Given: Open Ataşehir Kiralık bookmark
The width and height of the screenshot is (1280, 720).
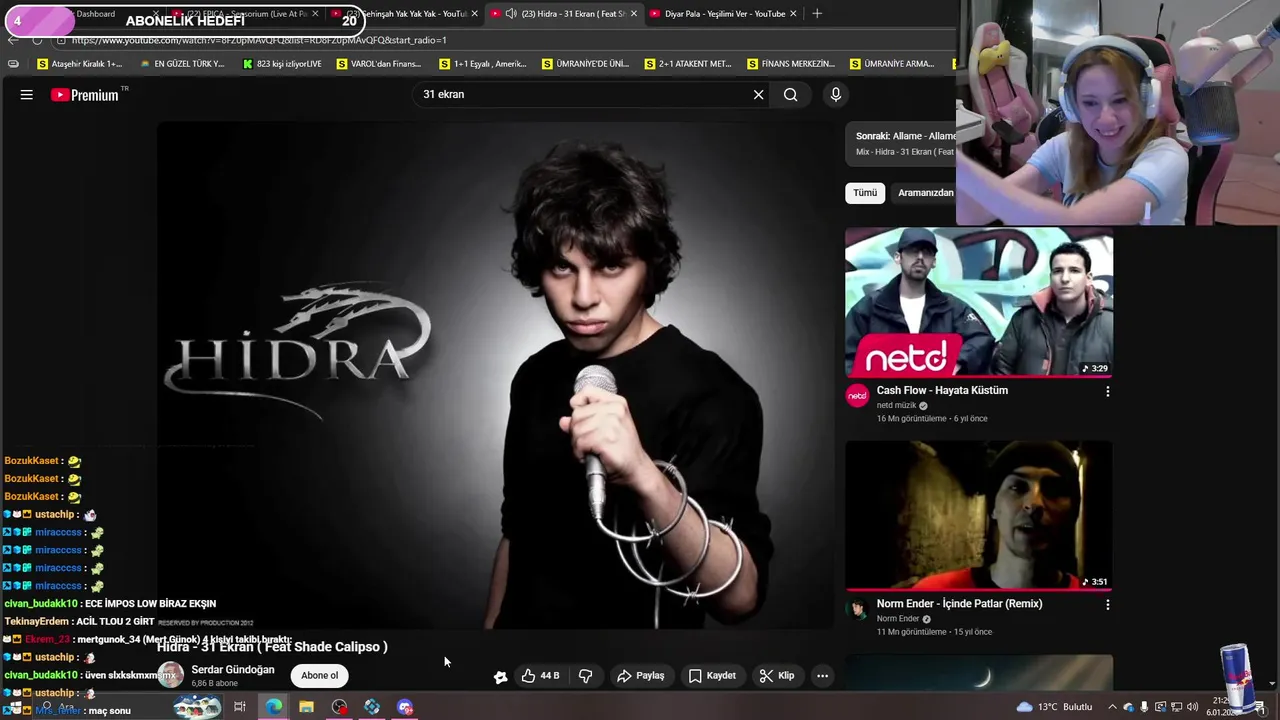Looking at the screenshot, I should 79,64.
